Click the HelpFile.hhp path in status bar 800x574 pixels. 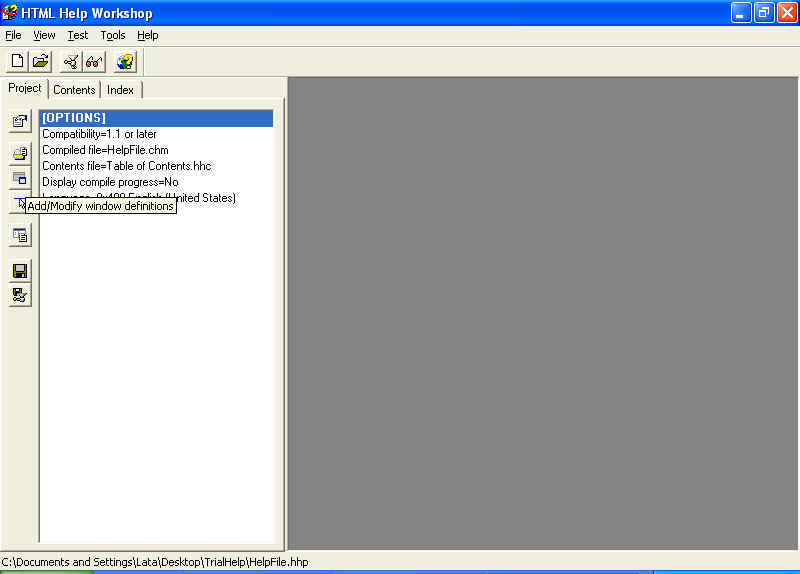(x=155, y=562)
